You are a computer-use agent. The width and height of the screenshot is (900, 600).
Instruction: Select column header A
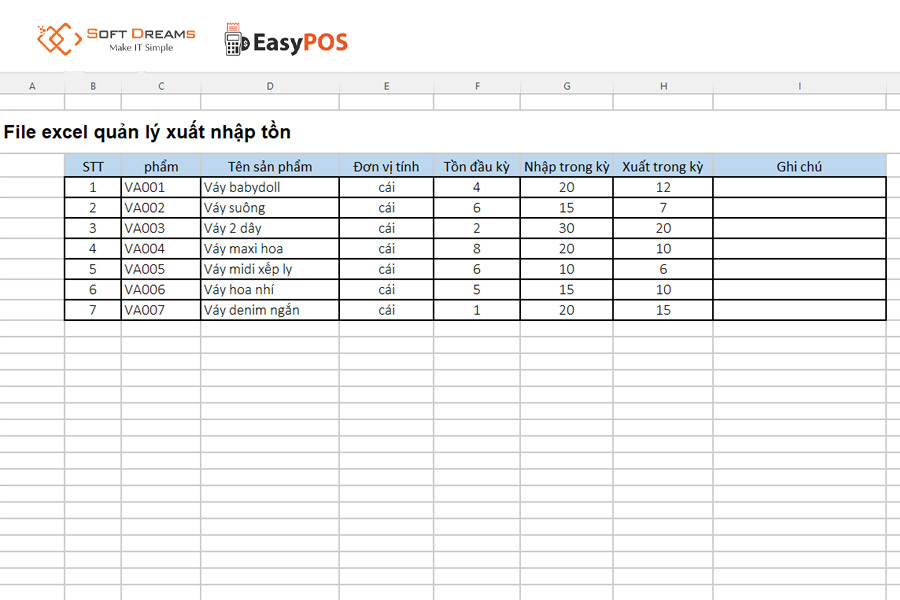[32, 85]
